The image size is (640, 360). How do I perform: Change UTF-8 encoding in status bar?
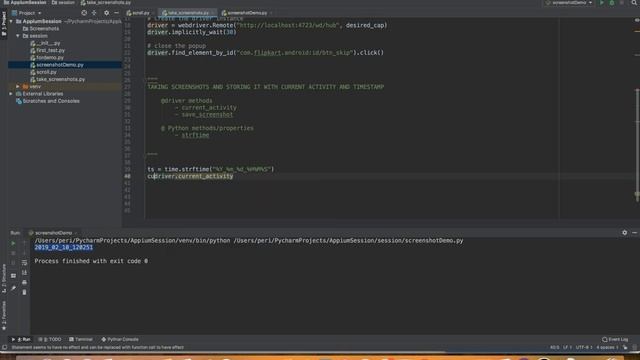click(x=584, y=348)
